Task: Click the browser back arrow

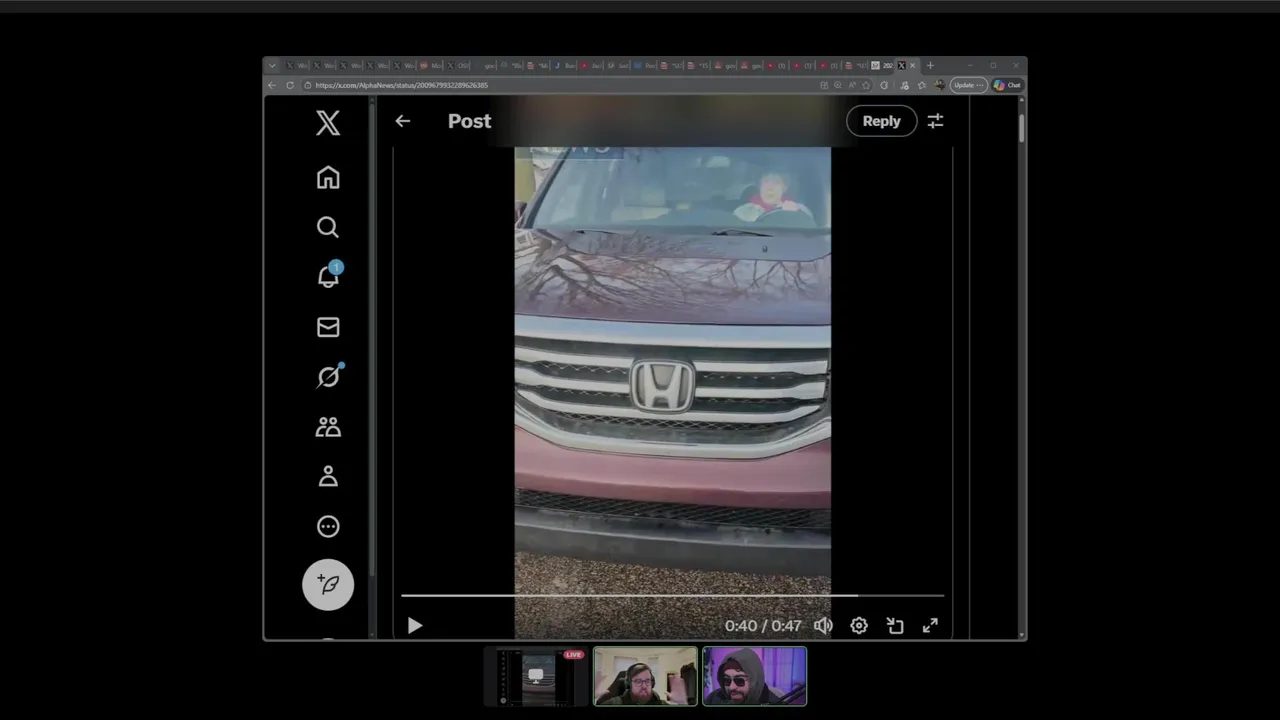Action: coord(272,85)
